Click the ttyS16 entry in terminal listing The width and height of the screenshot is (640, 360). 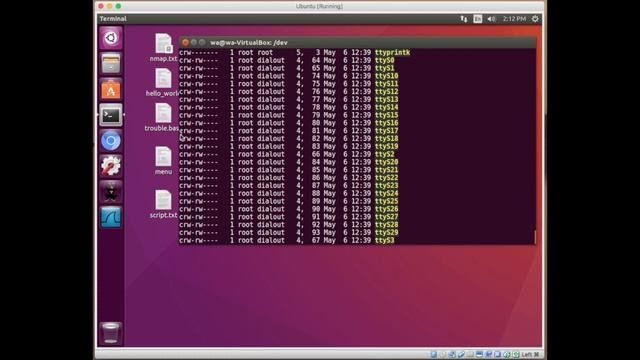pyautogui.click(x=387, y=123)
